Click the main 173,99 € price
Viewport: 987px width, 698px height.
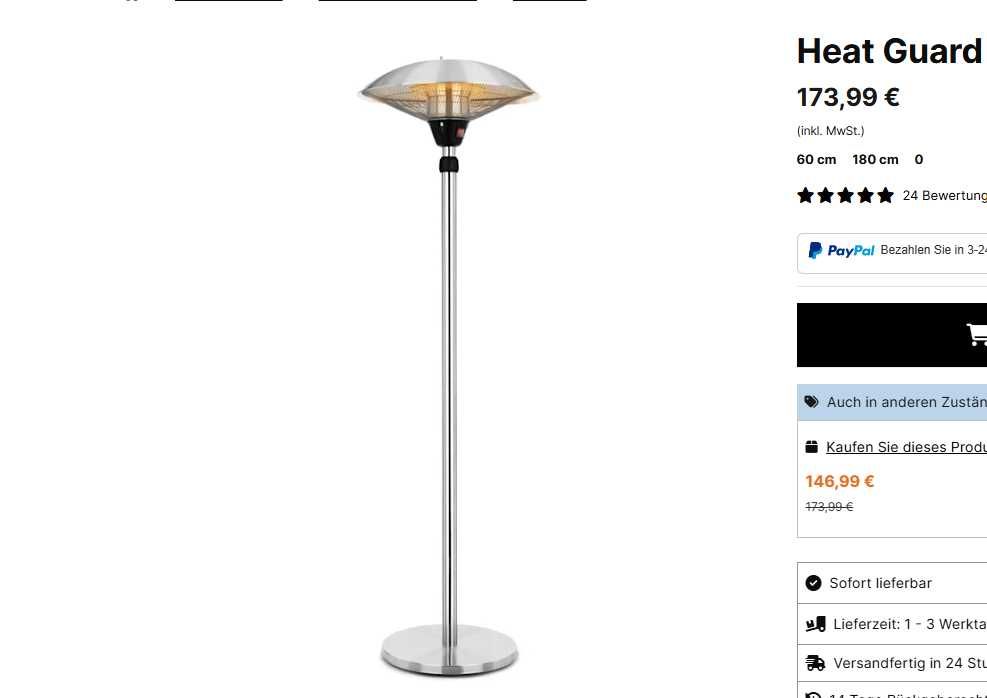pos(848,97)
